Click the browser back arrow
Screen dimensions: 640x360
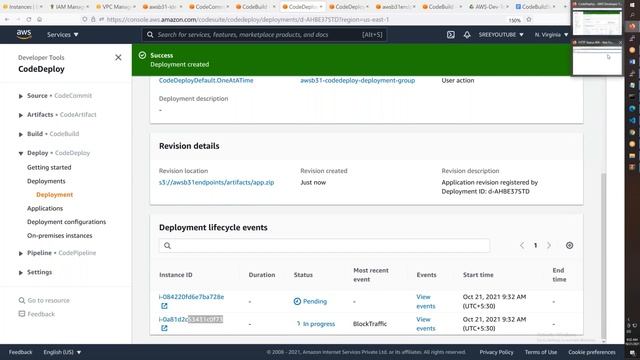point(7,20)
